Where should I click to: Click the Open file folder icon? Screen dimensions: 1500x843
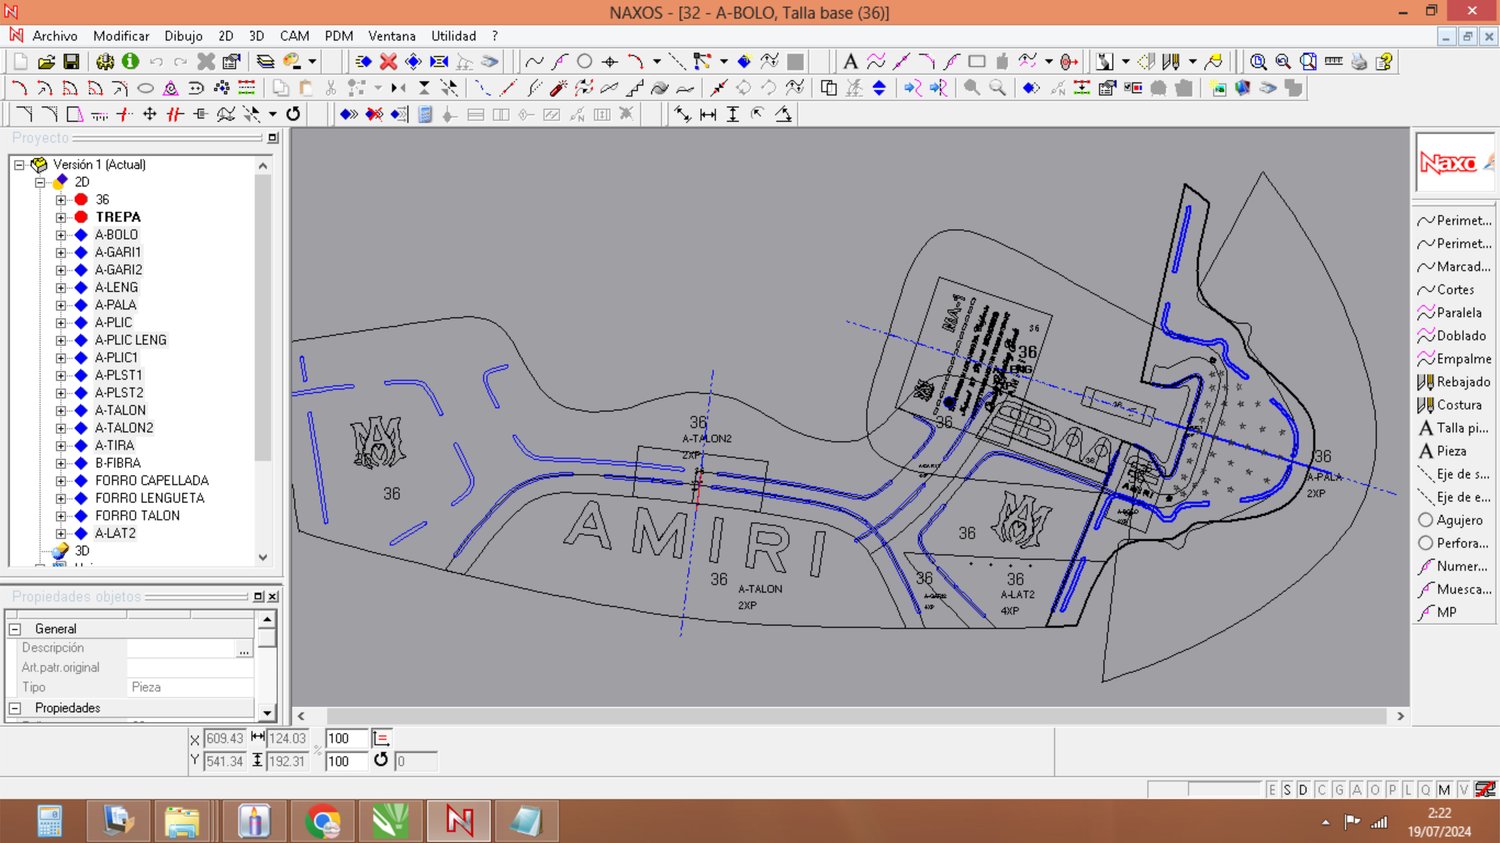pyautogui.click(x=46, y=62)
